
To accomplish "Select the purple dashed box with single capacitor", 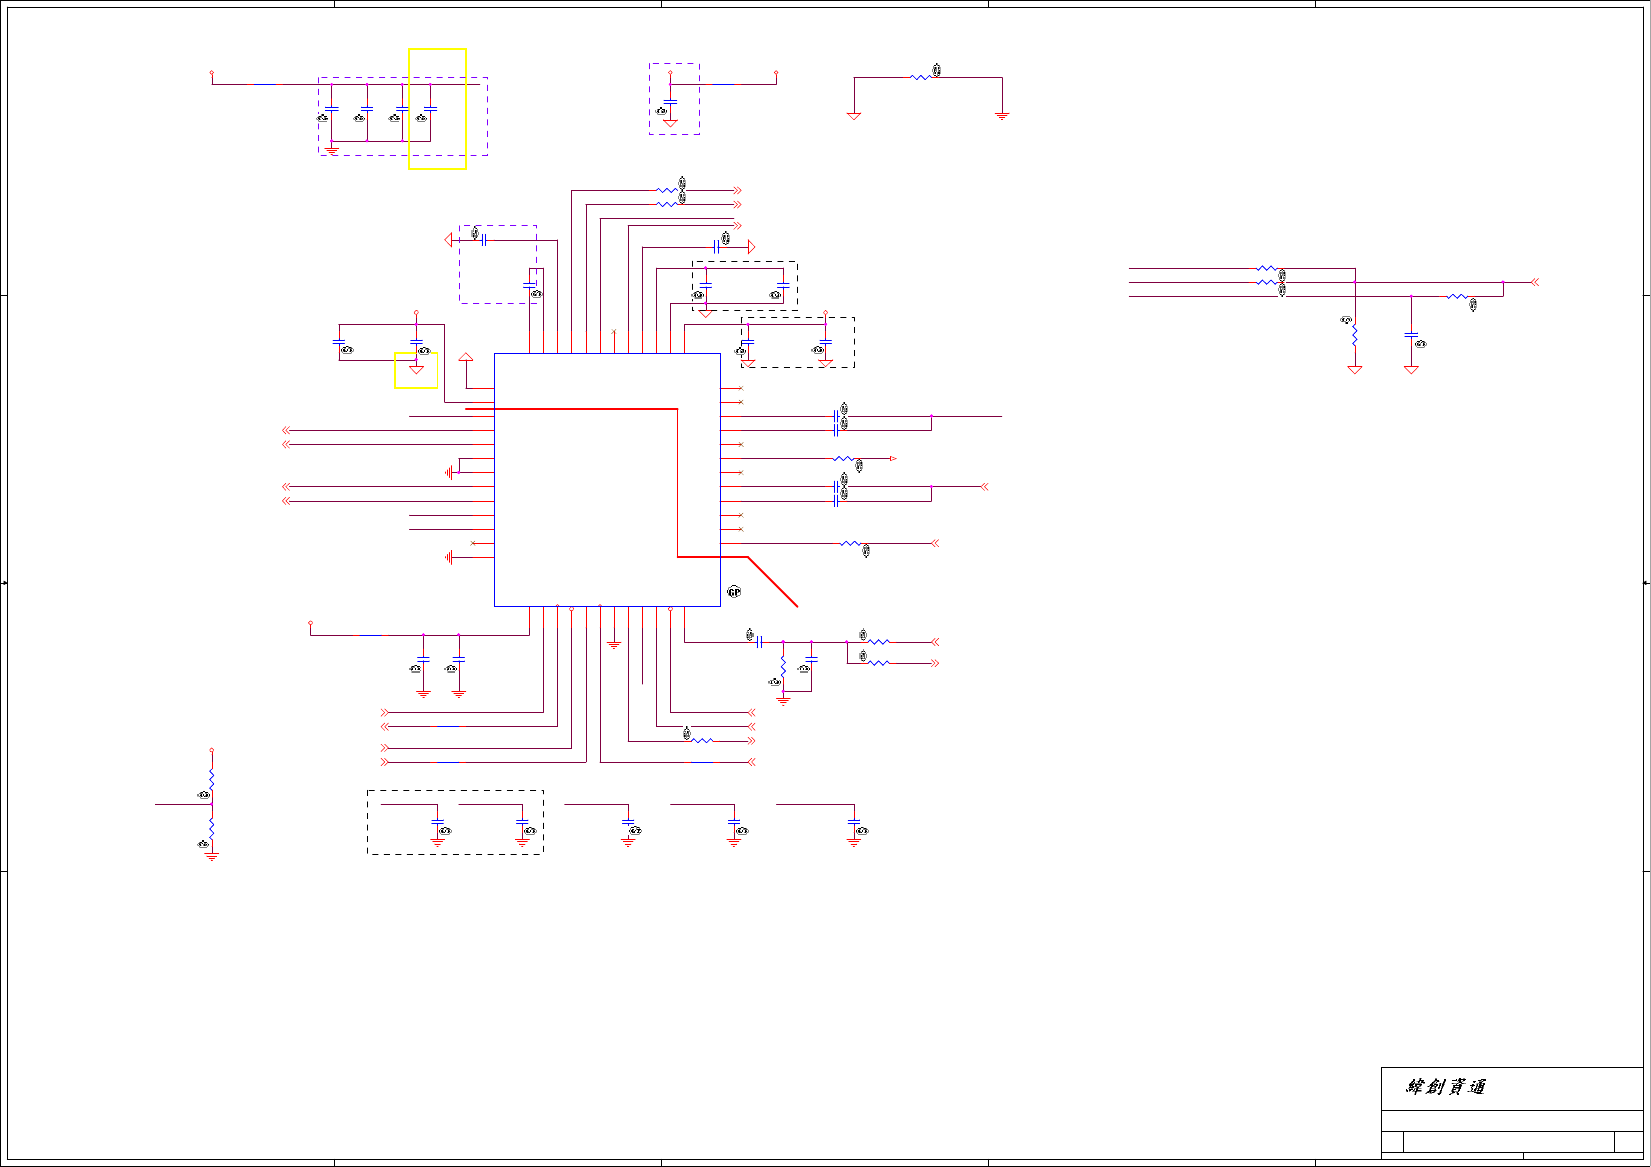I will [674, 99].
